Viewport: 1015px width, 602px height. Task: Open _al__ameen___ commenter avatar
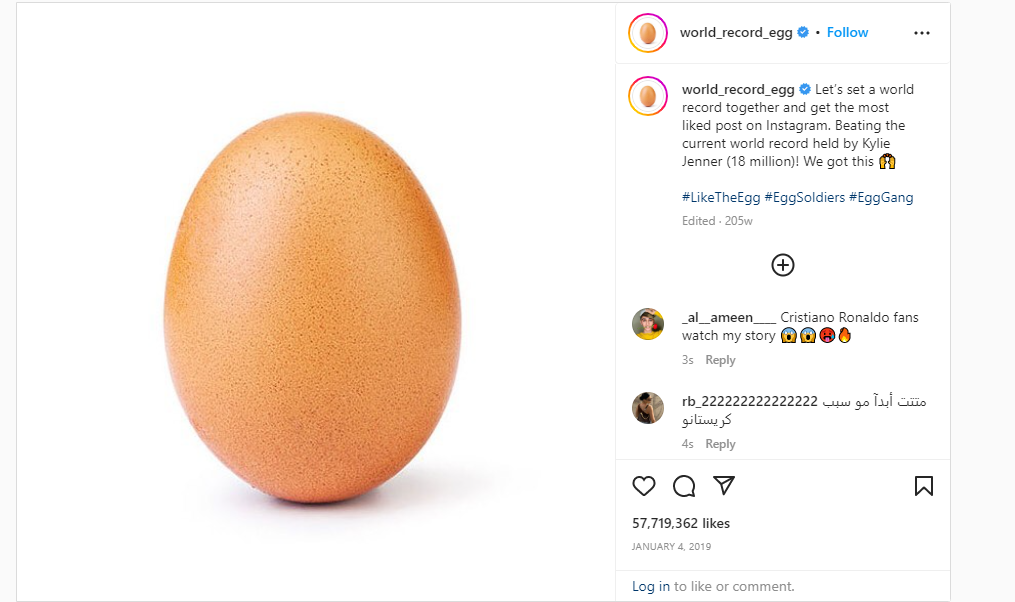[648, 324]
